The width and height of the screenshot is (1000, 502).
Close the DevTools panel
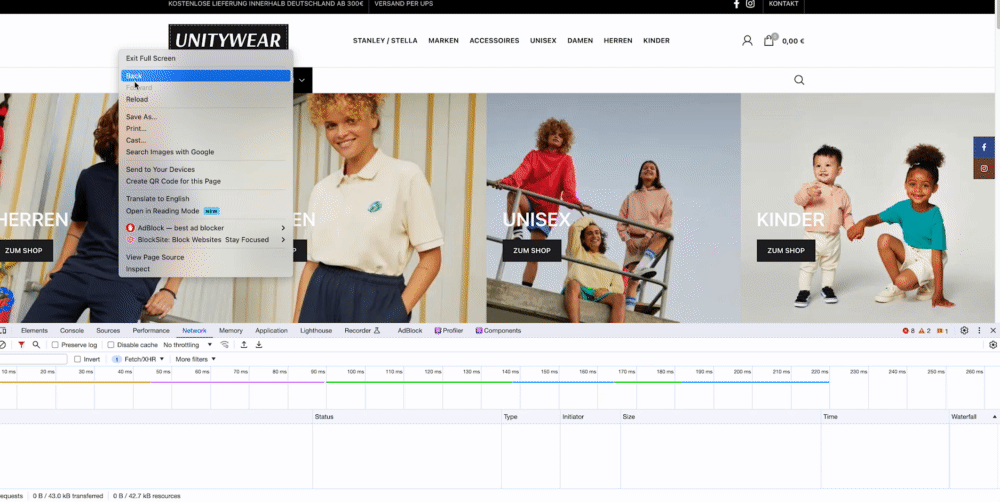pyautogui.click(x=993, y=330)
